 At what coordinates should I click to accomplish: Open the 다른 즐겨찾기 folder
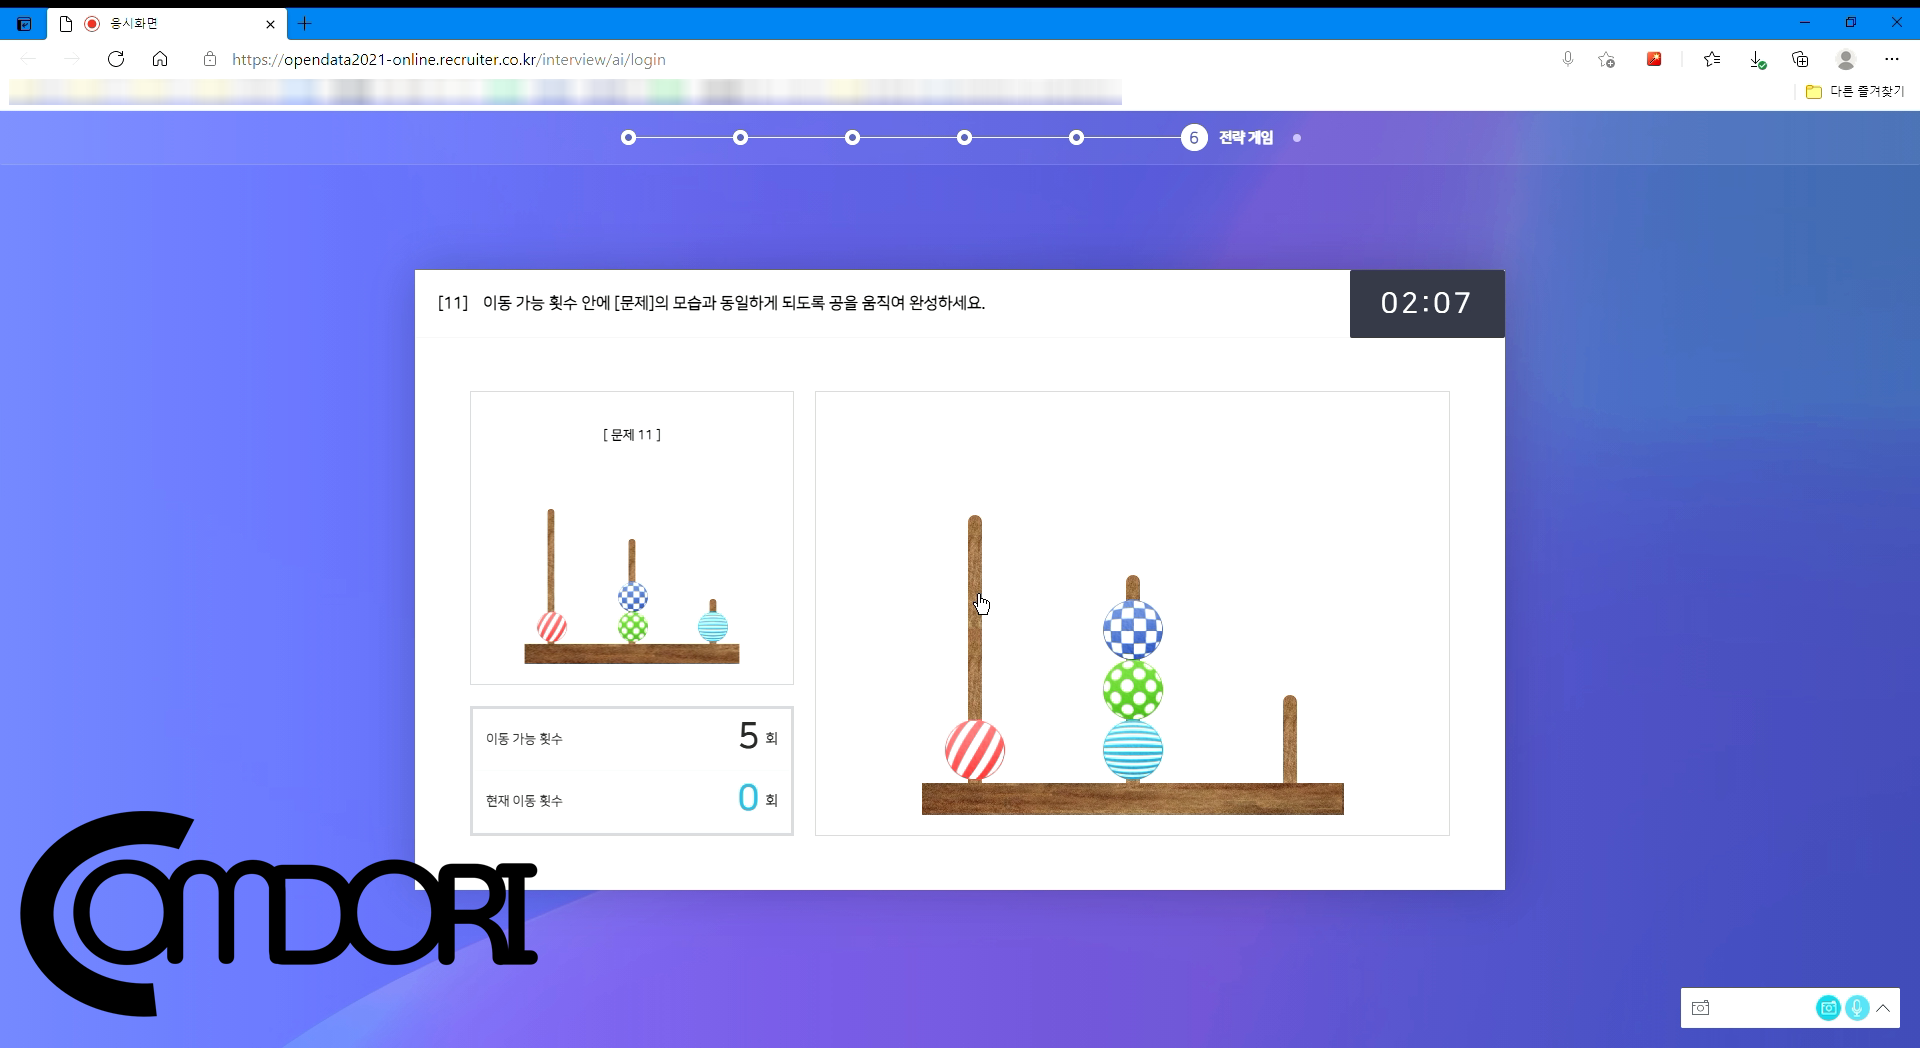(1855, 91)
